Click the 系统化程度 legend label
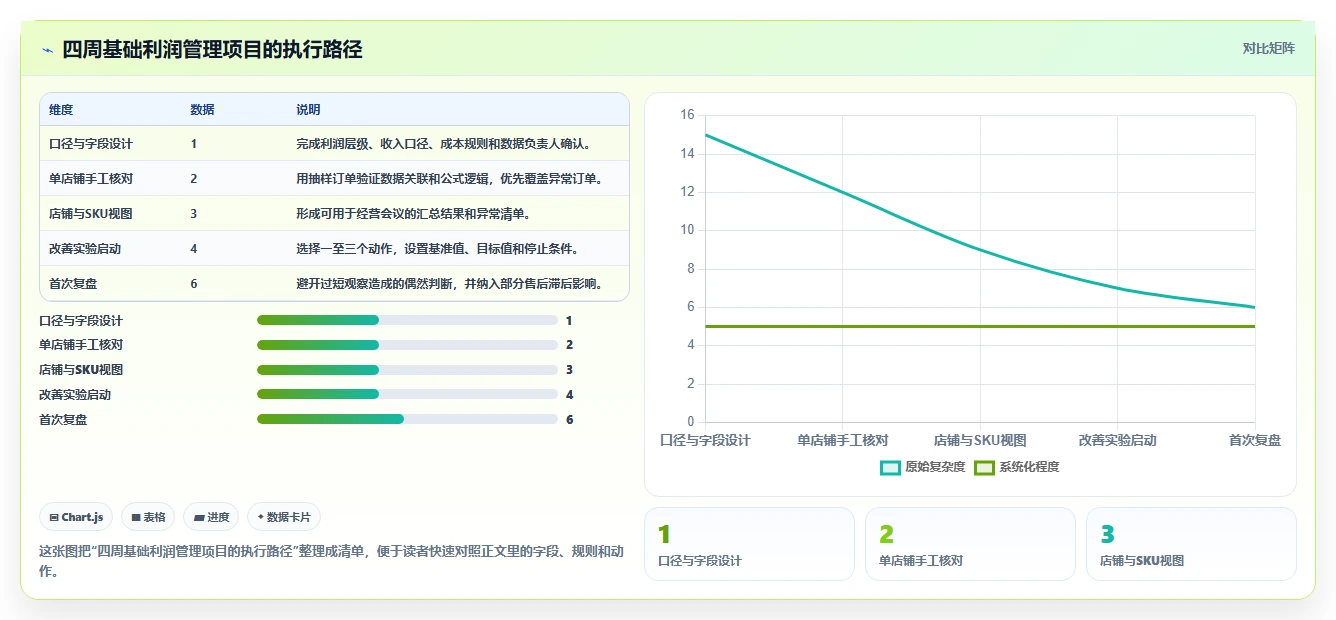The width and height of the screenshot is (1336, 620). click(x=1029, y=467)
